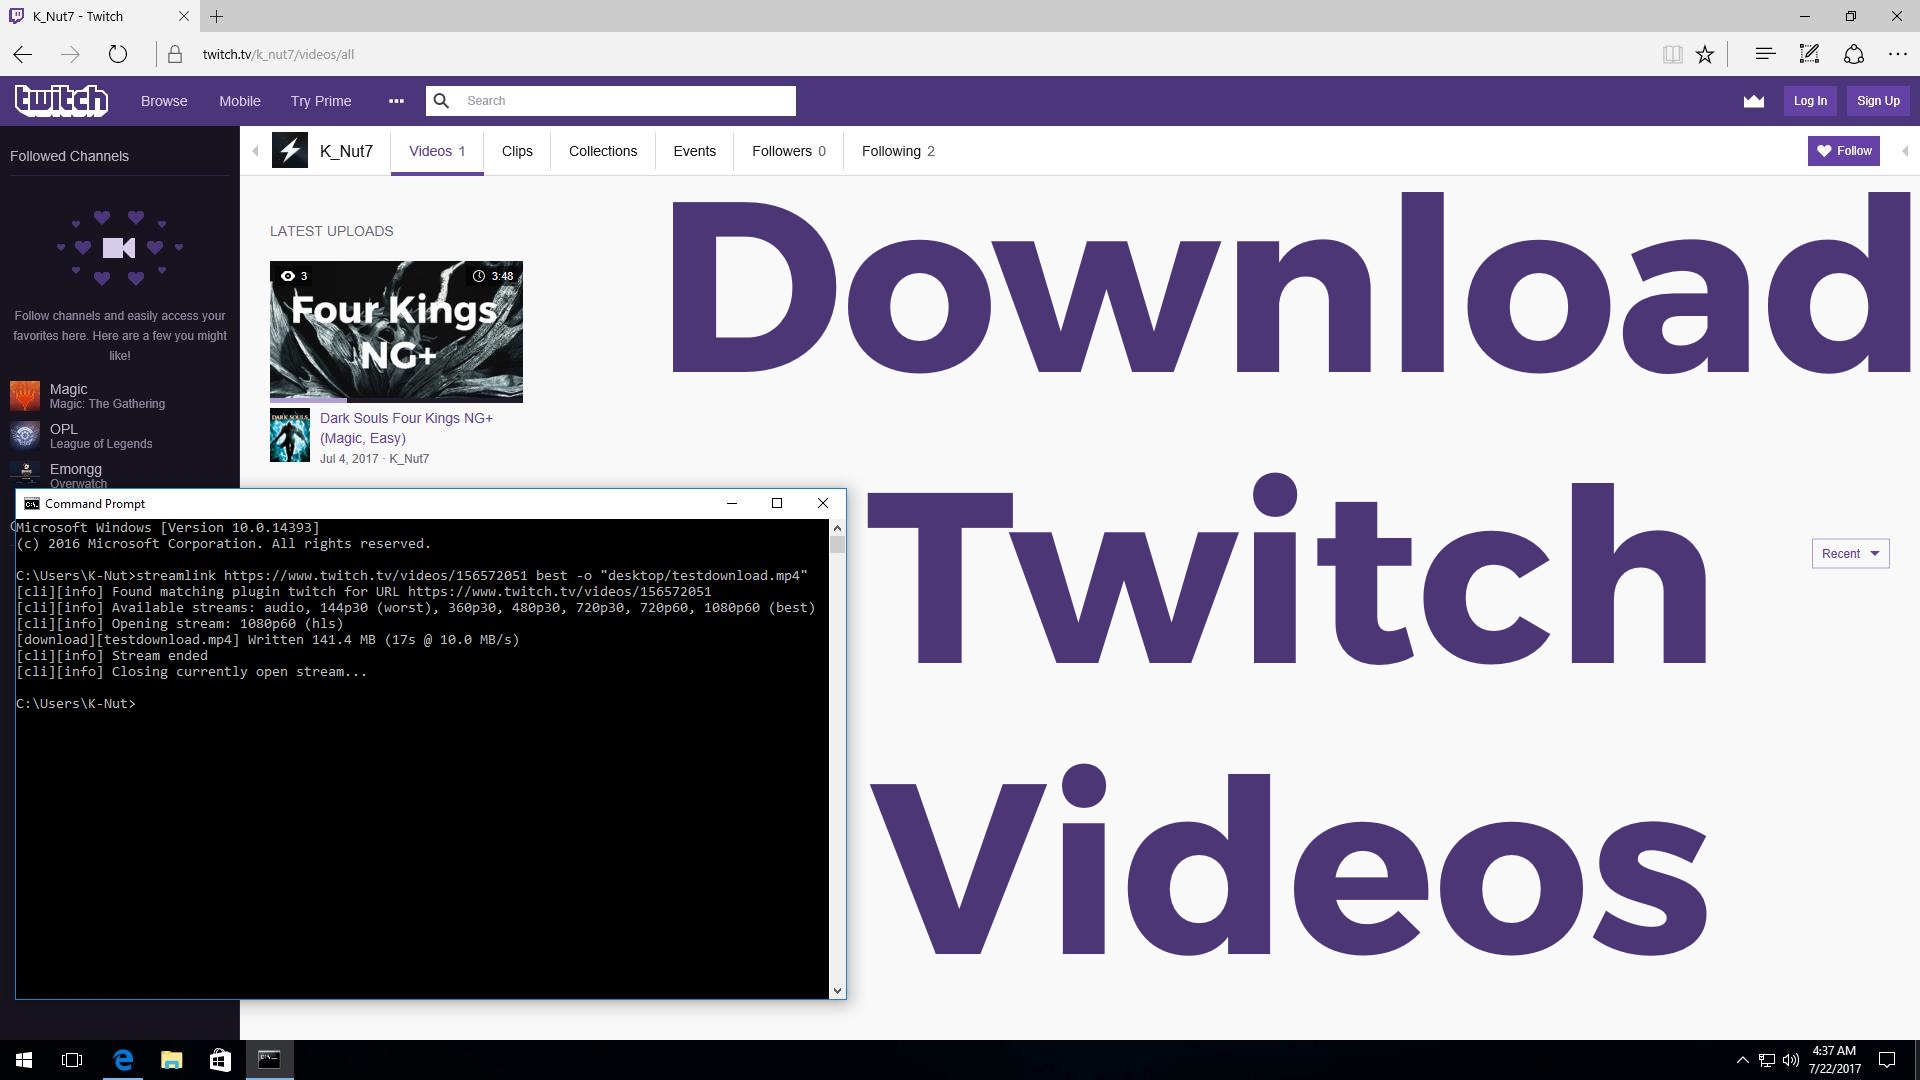Image resolution: width=1920 pixels, height=1080 pixels.
Task: Minimize the Command Prompt window
Action: click(x=732, y=503)
